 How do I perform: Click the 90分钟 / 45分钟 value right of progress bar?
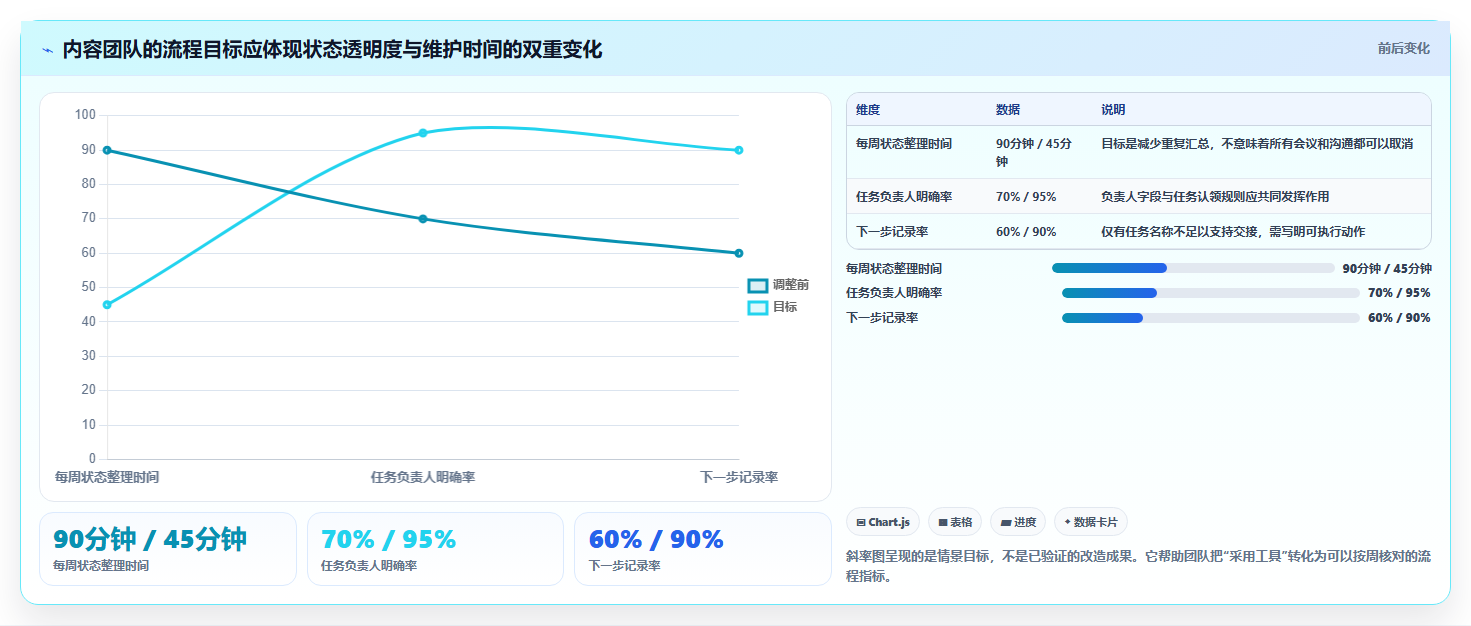click(x=1387, y=268)
